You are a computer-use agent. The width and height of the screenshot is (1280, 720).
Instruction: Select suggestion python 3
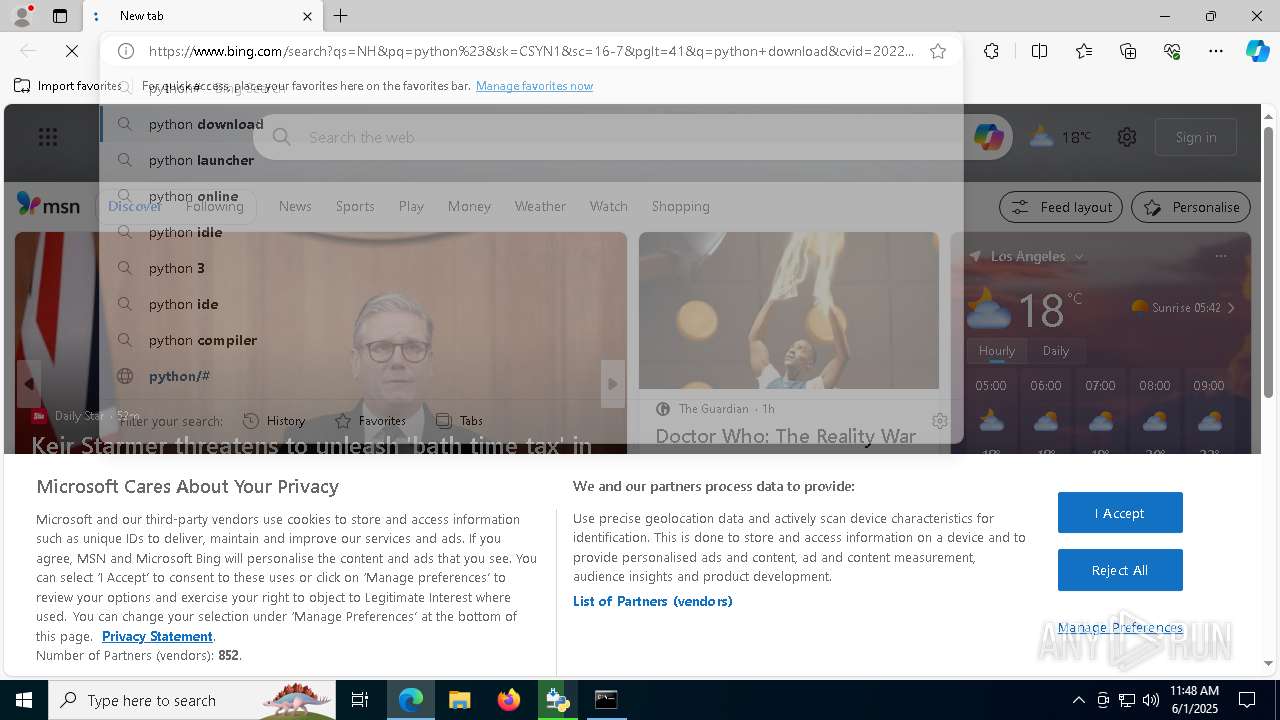pyautogui.click(x=531, y=268)
